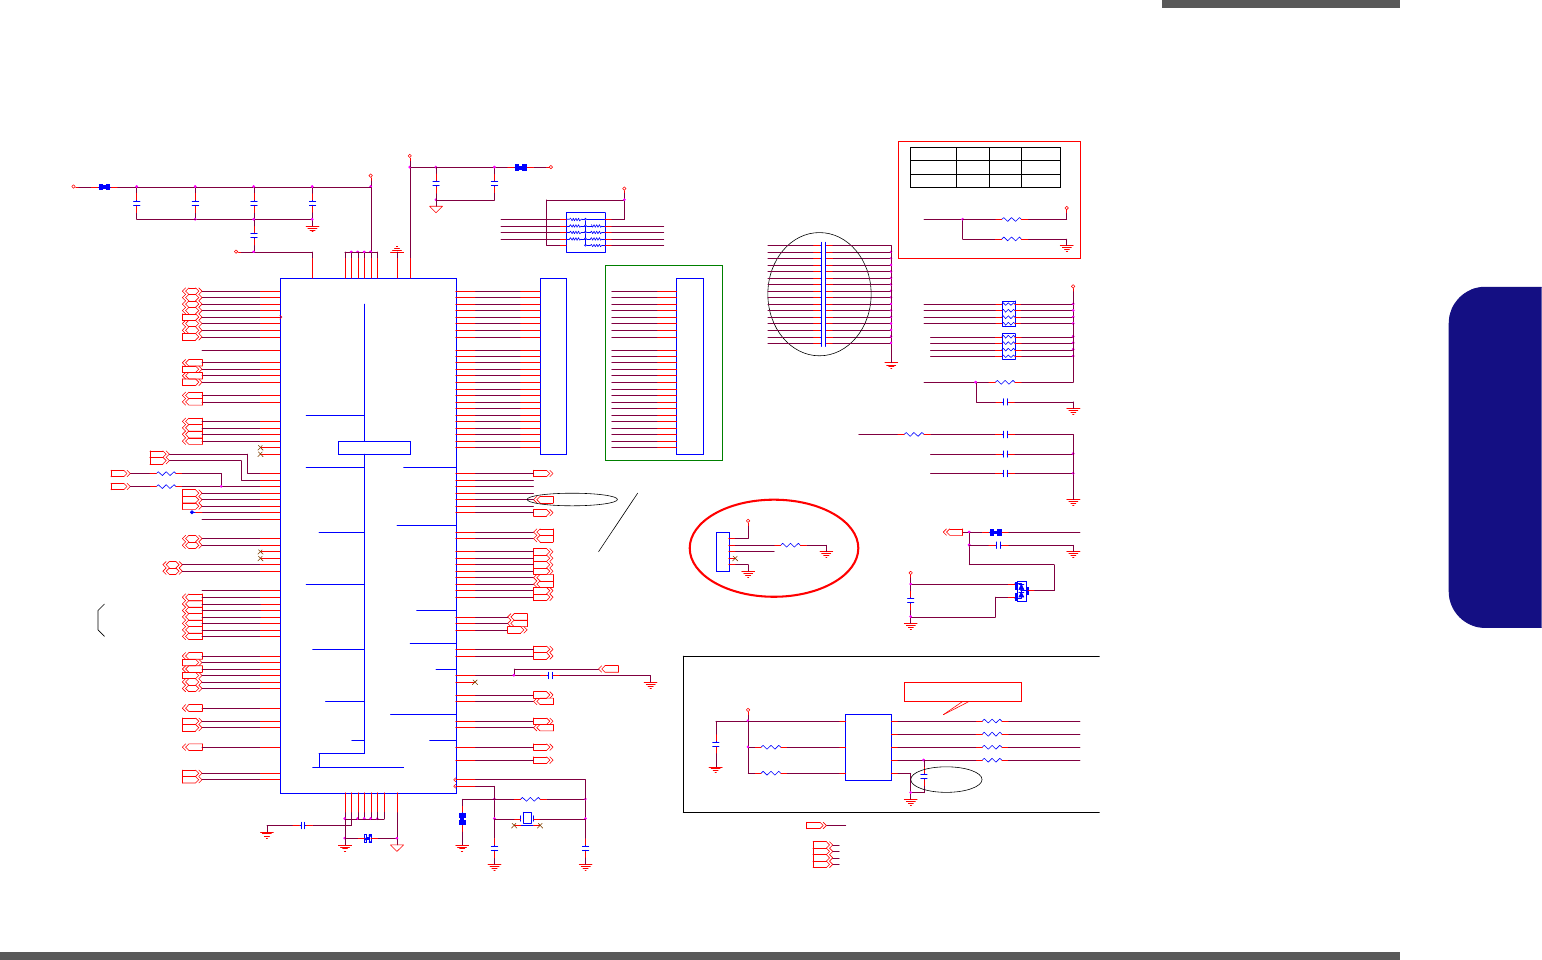Select the upper blue resistor array at right
Viewport: 1542px width, 960px height.
[1009, 314]
